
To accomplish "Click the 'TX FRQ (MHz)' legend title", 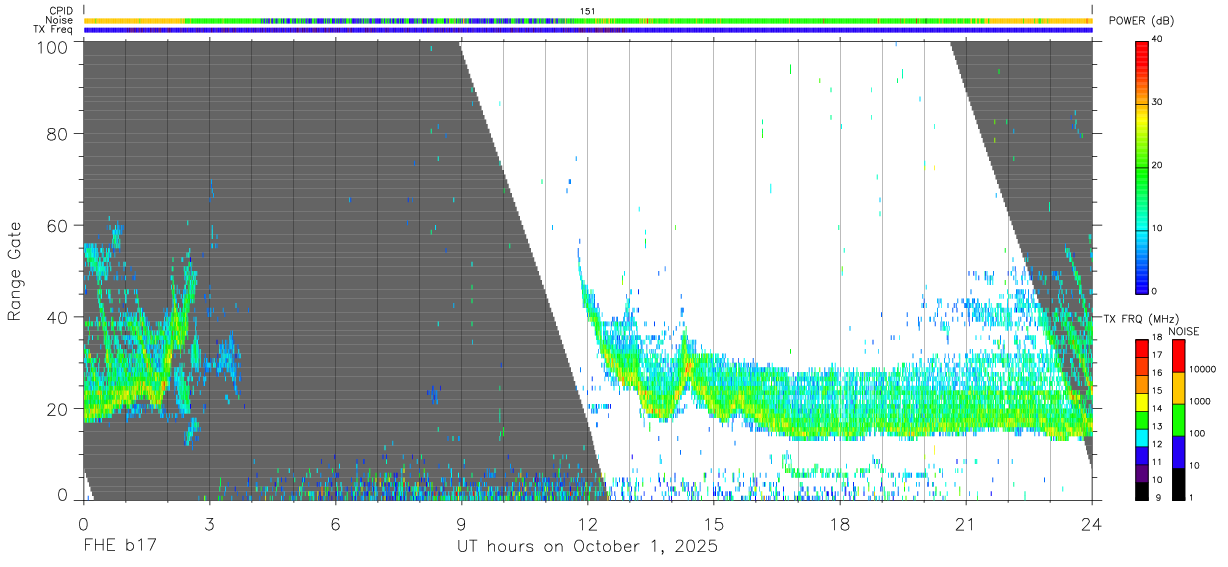I will click(1142, 319).
